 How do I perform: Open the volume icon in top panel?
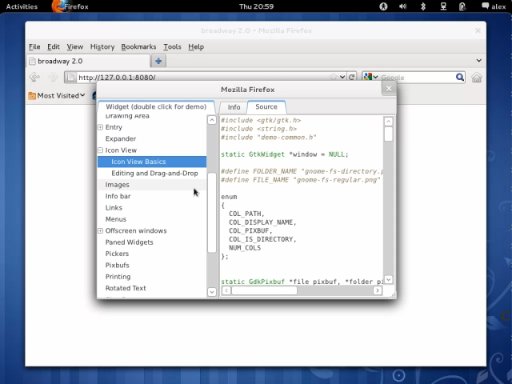[403, 6]
